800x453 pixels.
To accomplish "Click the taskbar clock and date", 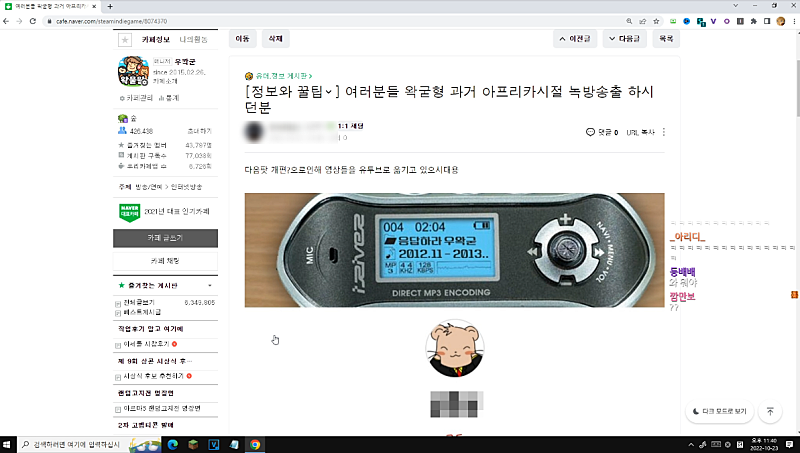I will point(764,445).
